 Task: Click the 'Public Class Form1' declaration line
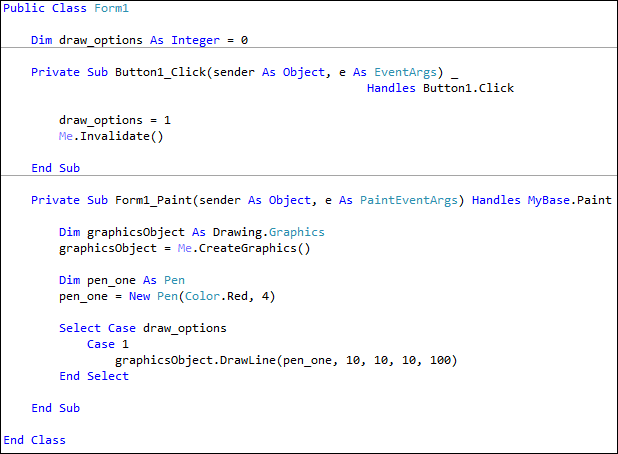[67, 8]
